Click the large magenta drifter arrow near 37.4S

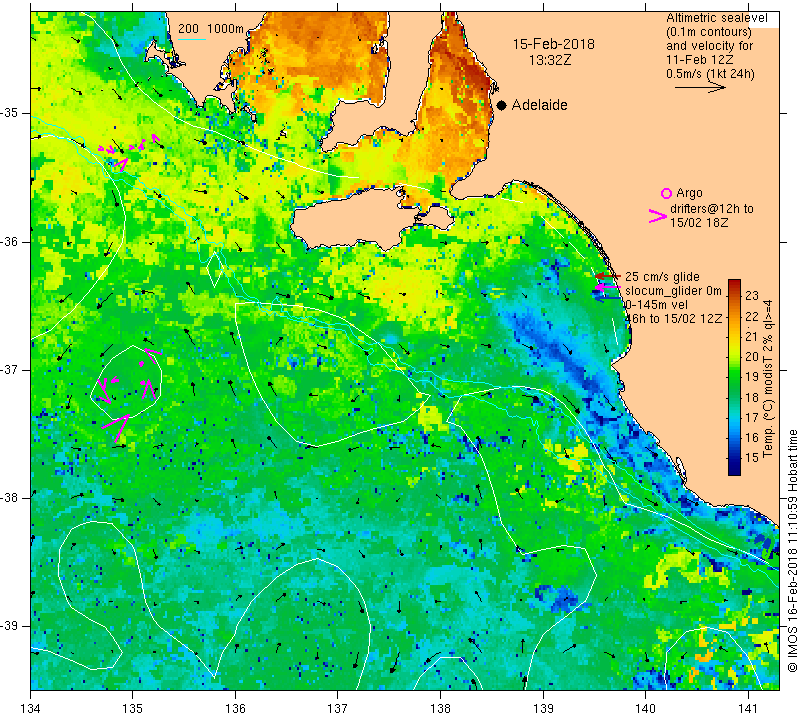(x=116, y=428)
